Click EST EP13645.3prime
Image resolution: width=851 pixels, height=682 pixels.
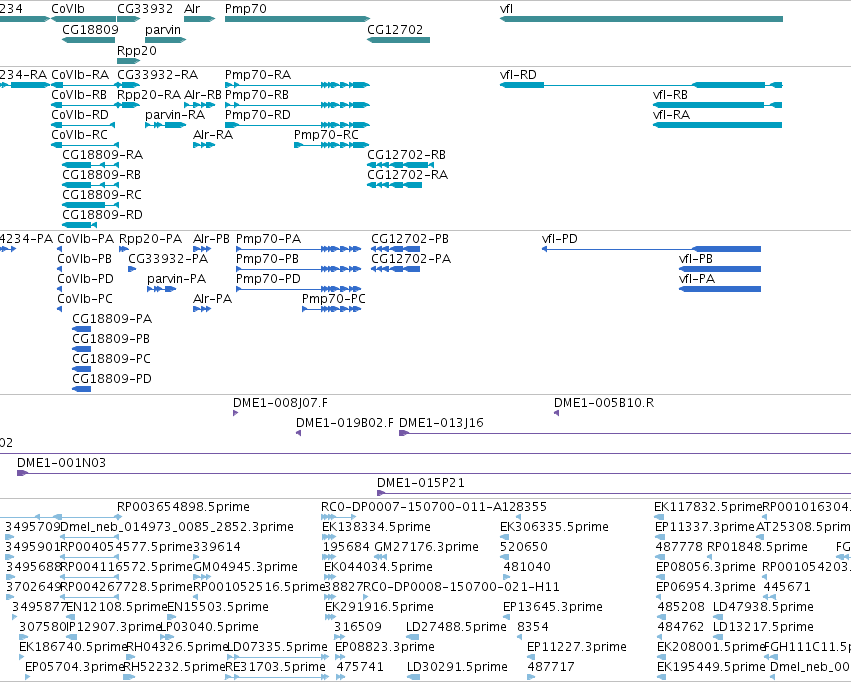[506, 617]
